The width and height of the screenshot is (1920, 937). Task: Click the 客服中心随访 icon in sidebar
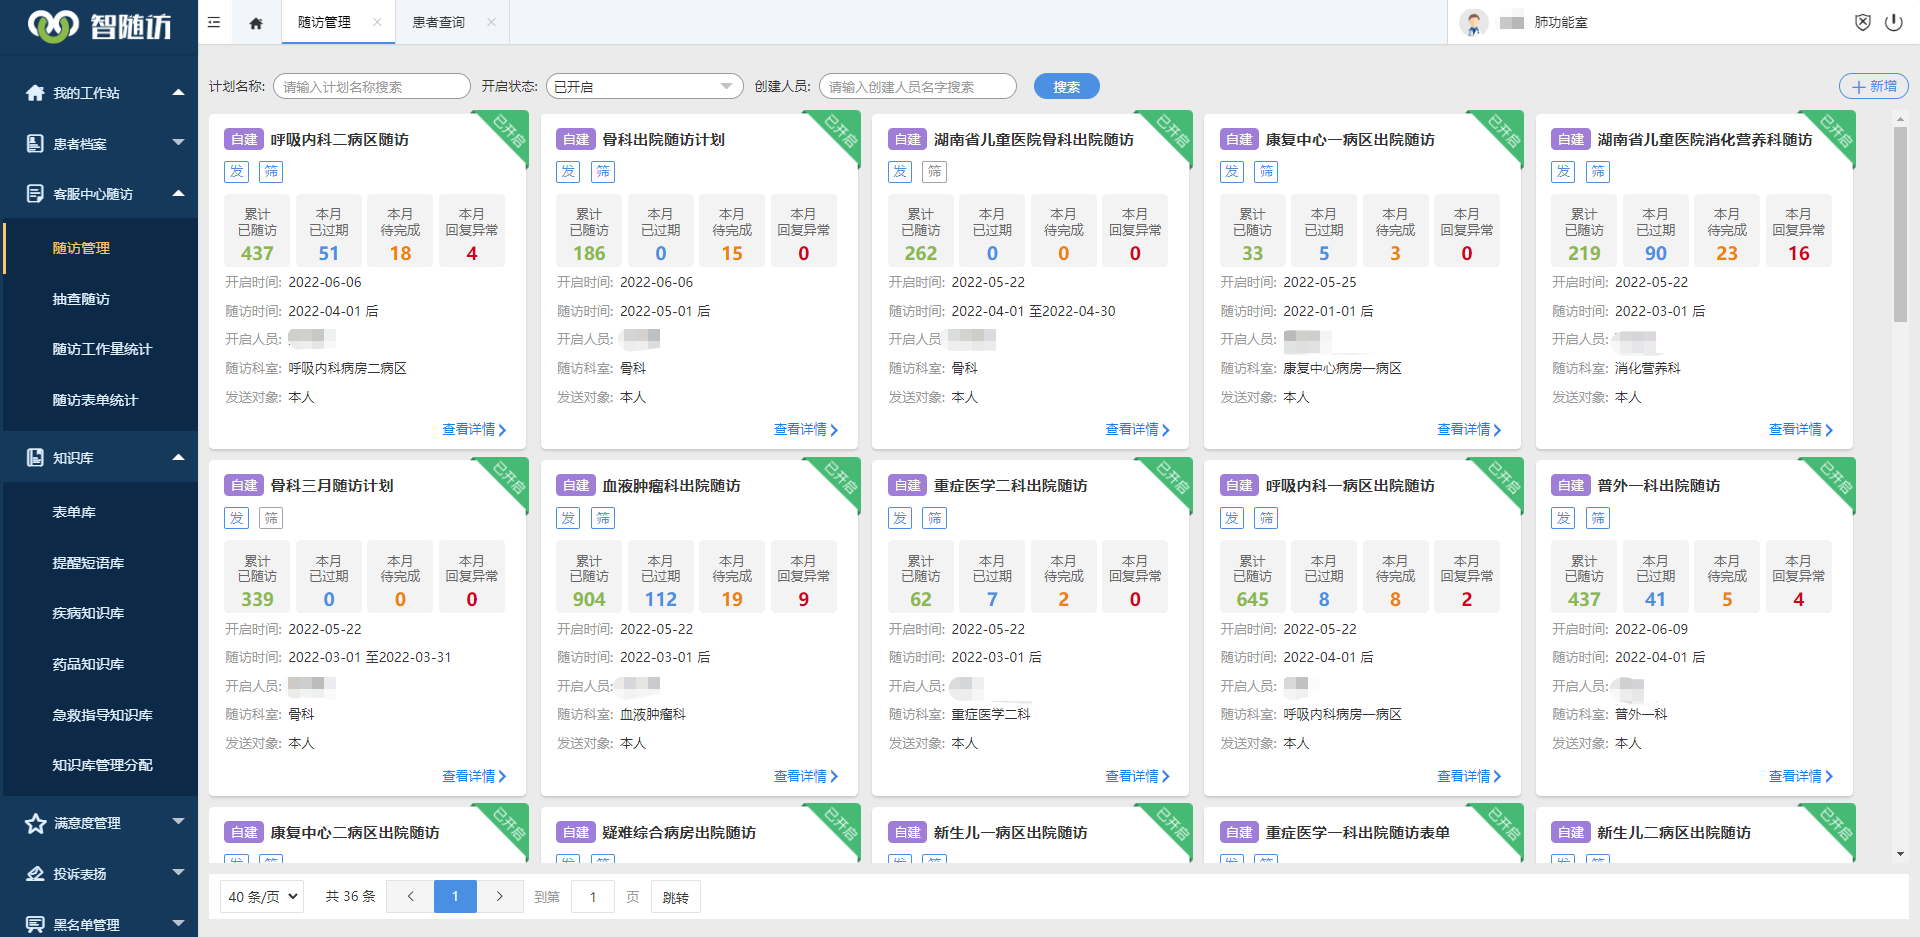click(x=35, y=194)
